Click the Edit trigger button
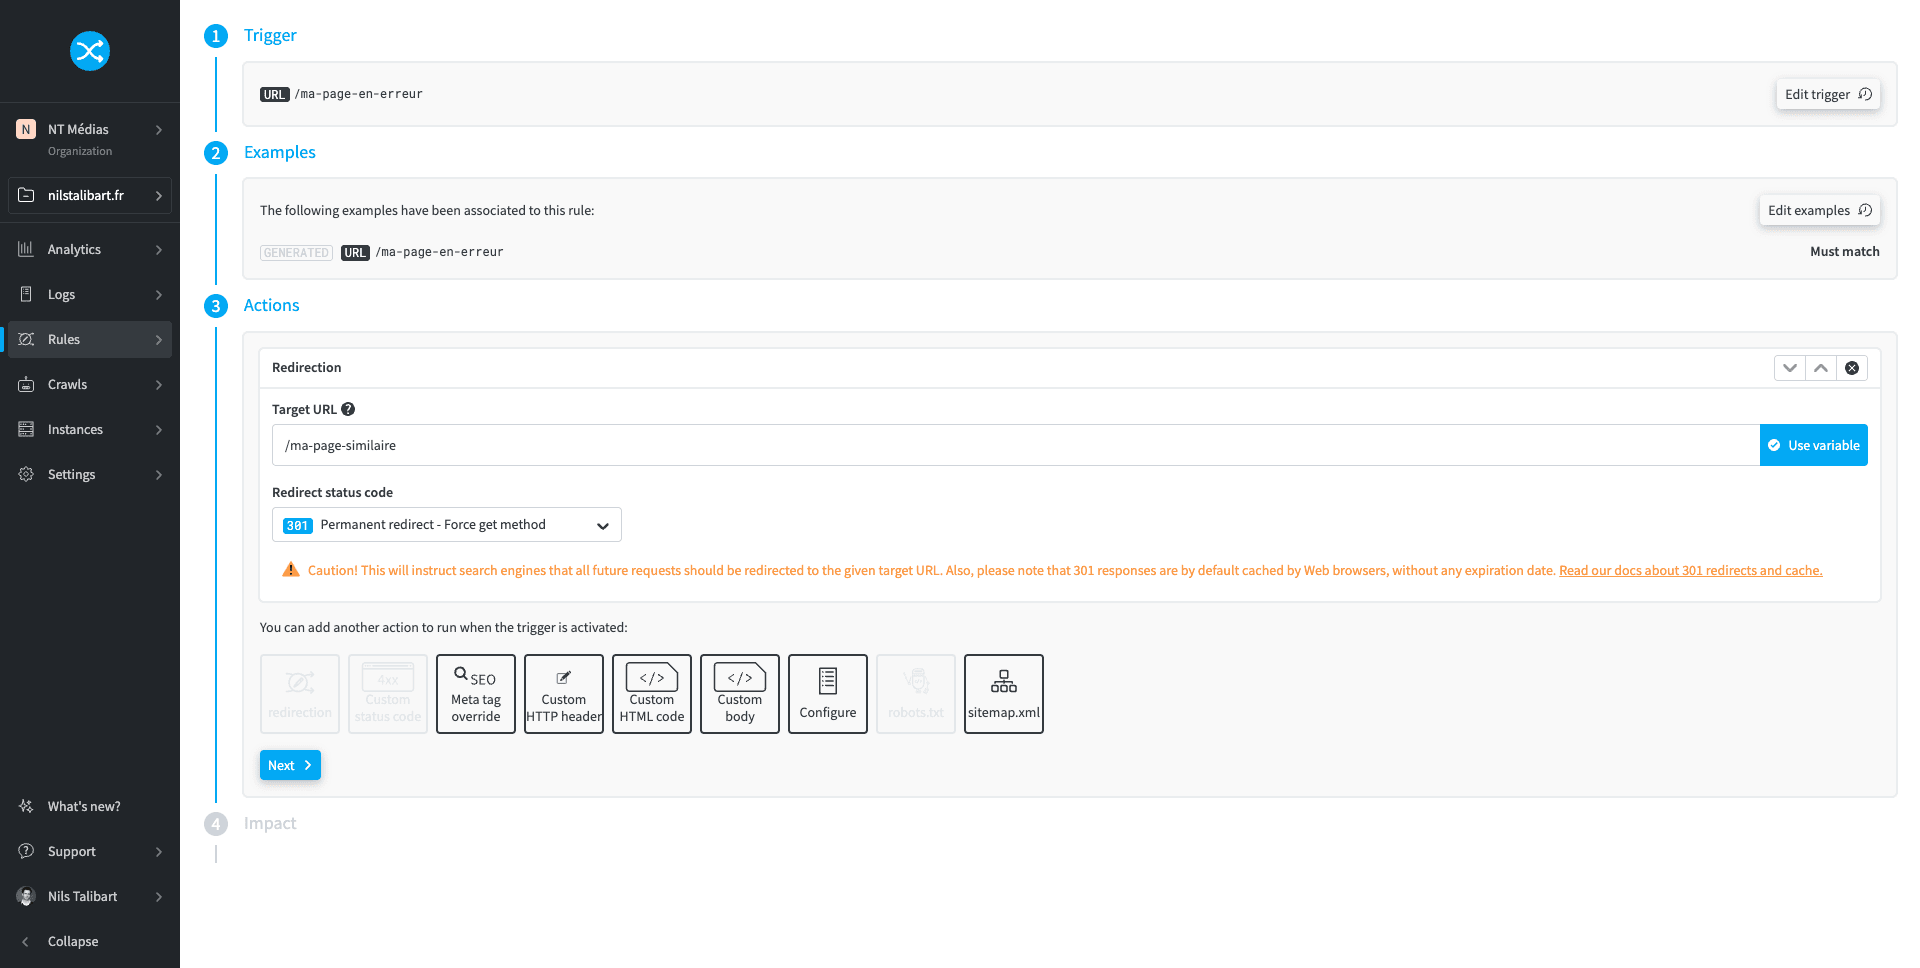 coord(1827,94)
